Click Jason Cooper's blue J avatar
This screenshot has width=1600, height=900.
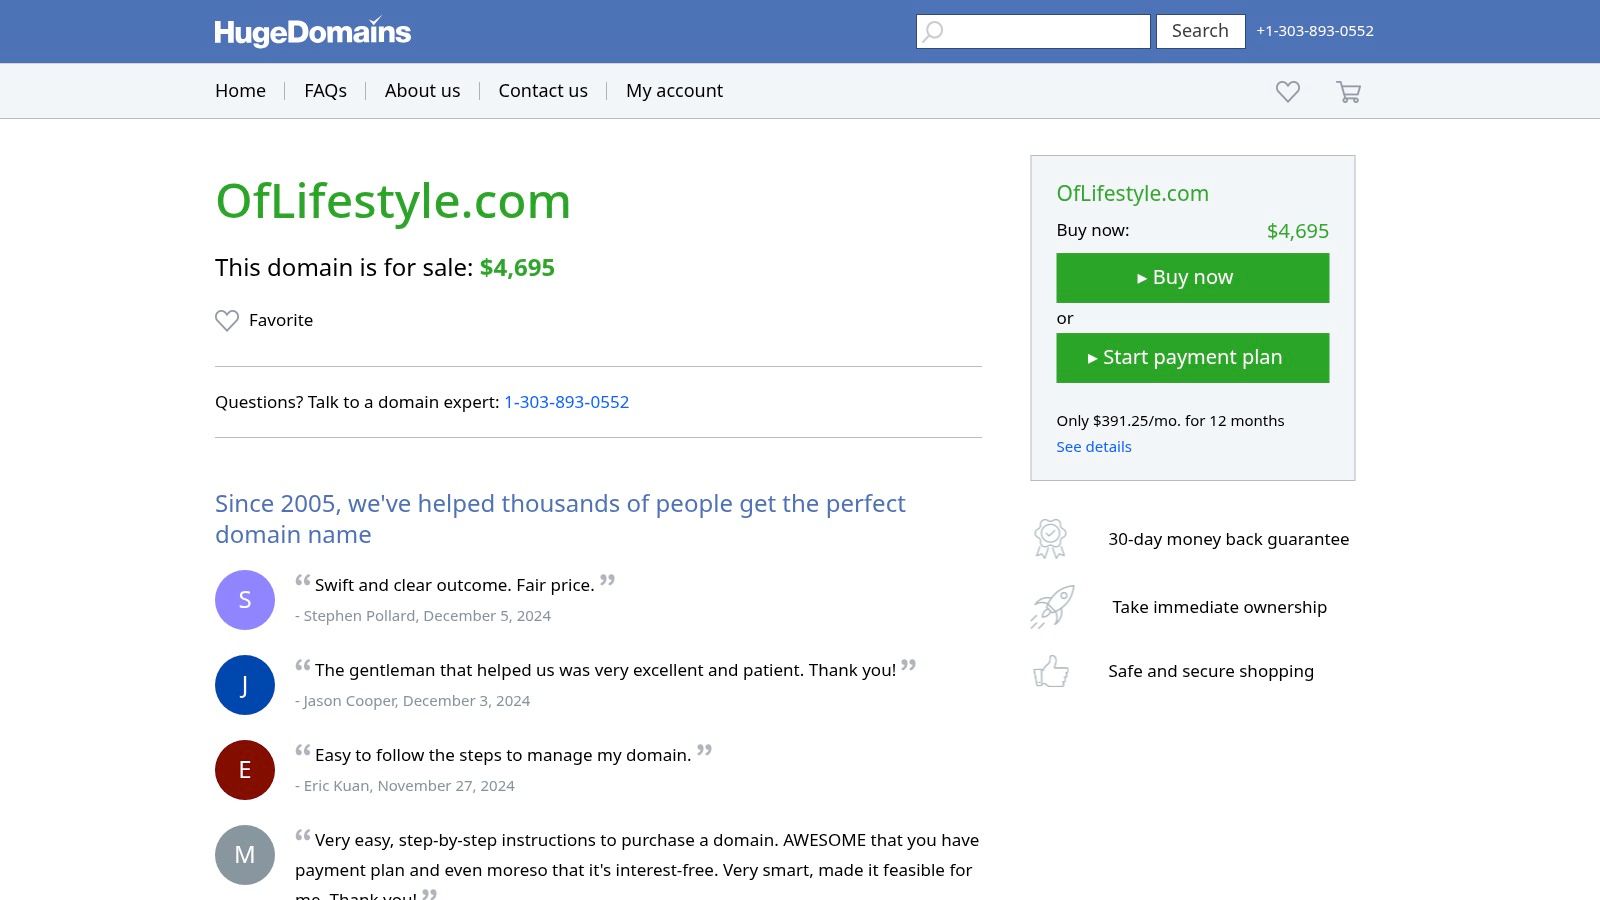pyautogui.click(x=245, y=685)
